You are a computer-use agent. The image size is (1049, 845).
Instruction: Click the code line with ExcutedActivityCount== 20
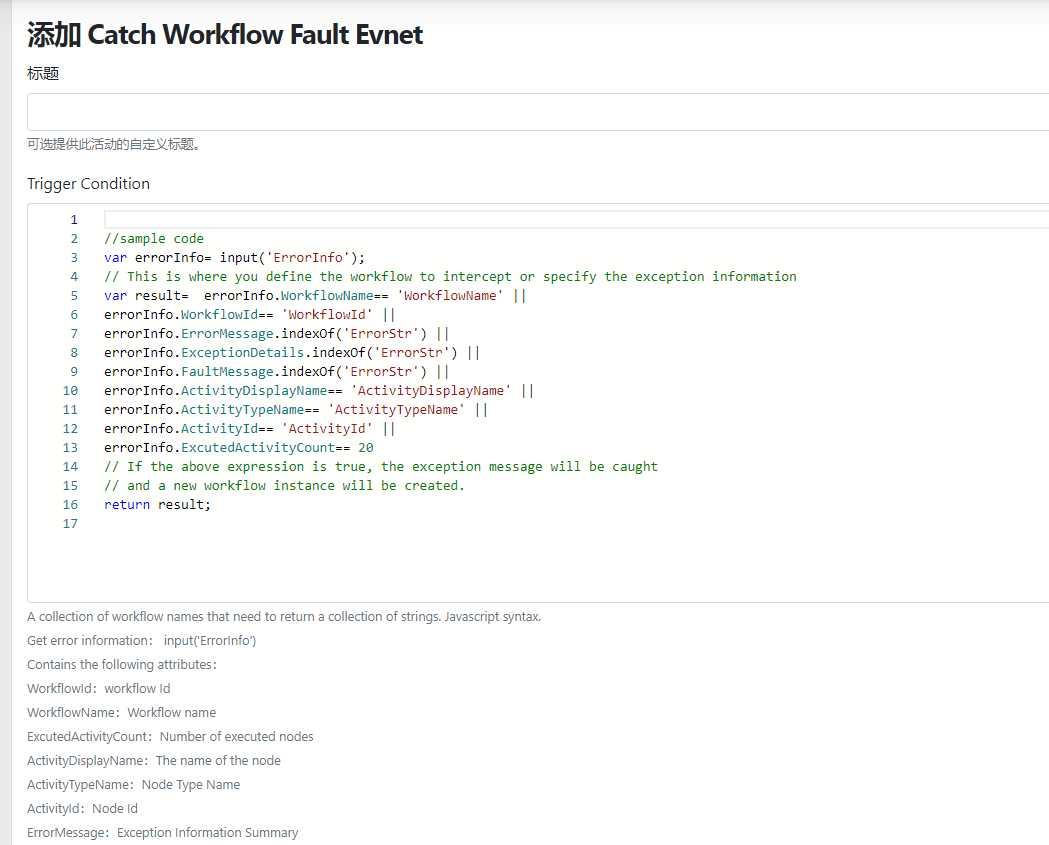239,448
